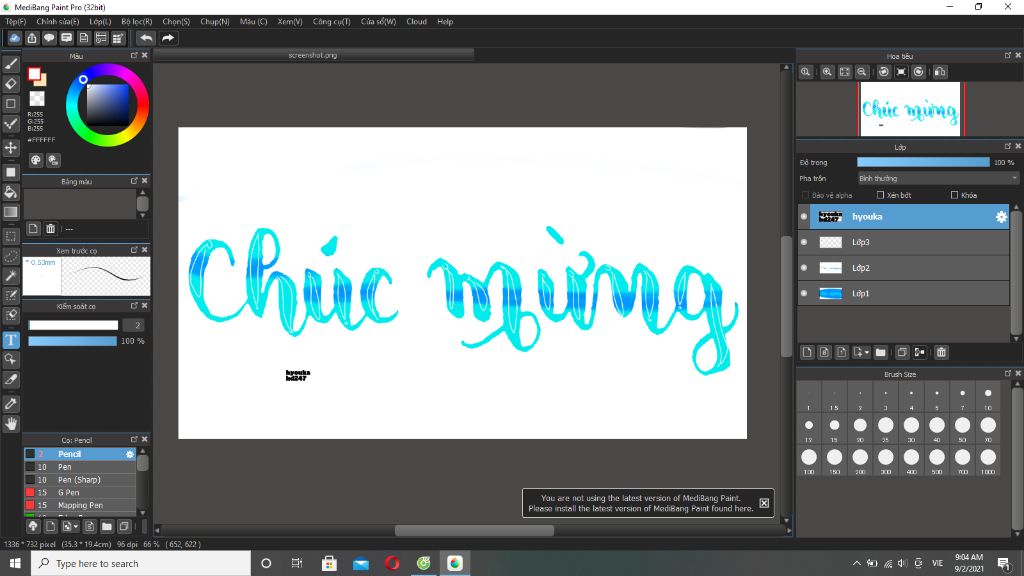Open the Cloud menu
1024x576 pixels.
pyautogui.click(x=416, y=22)
